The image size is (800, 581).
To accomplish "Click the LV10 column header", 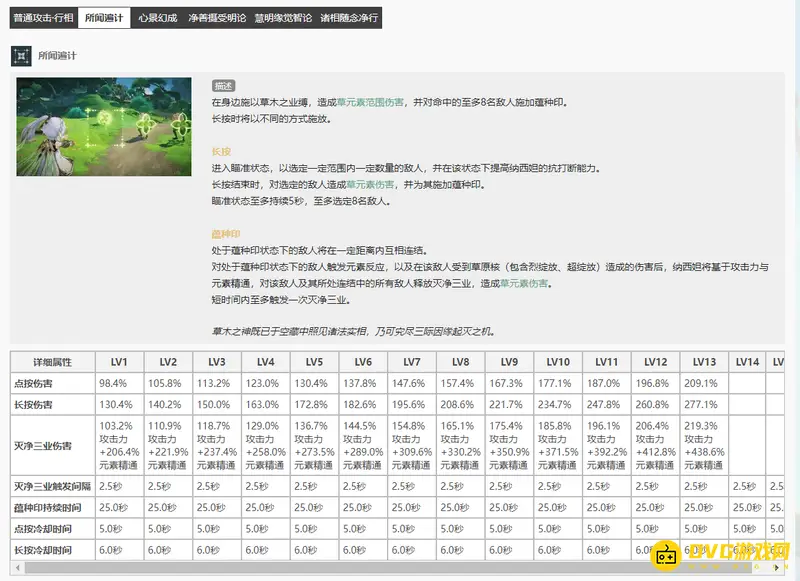I will [558, 361].
